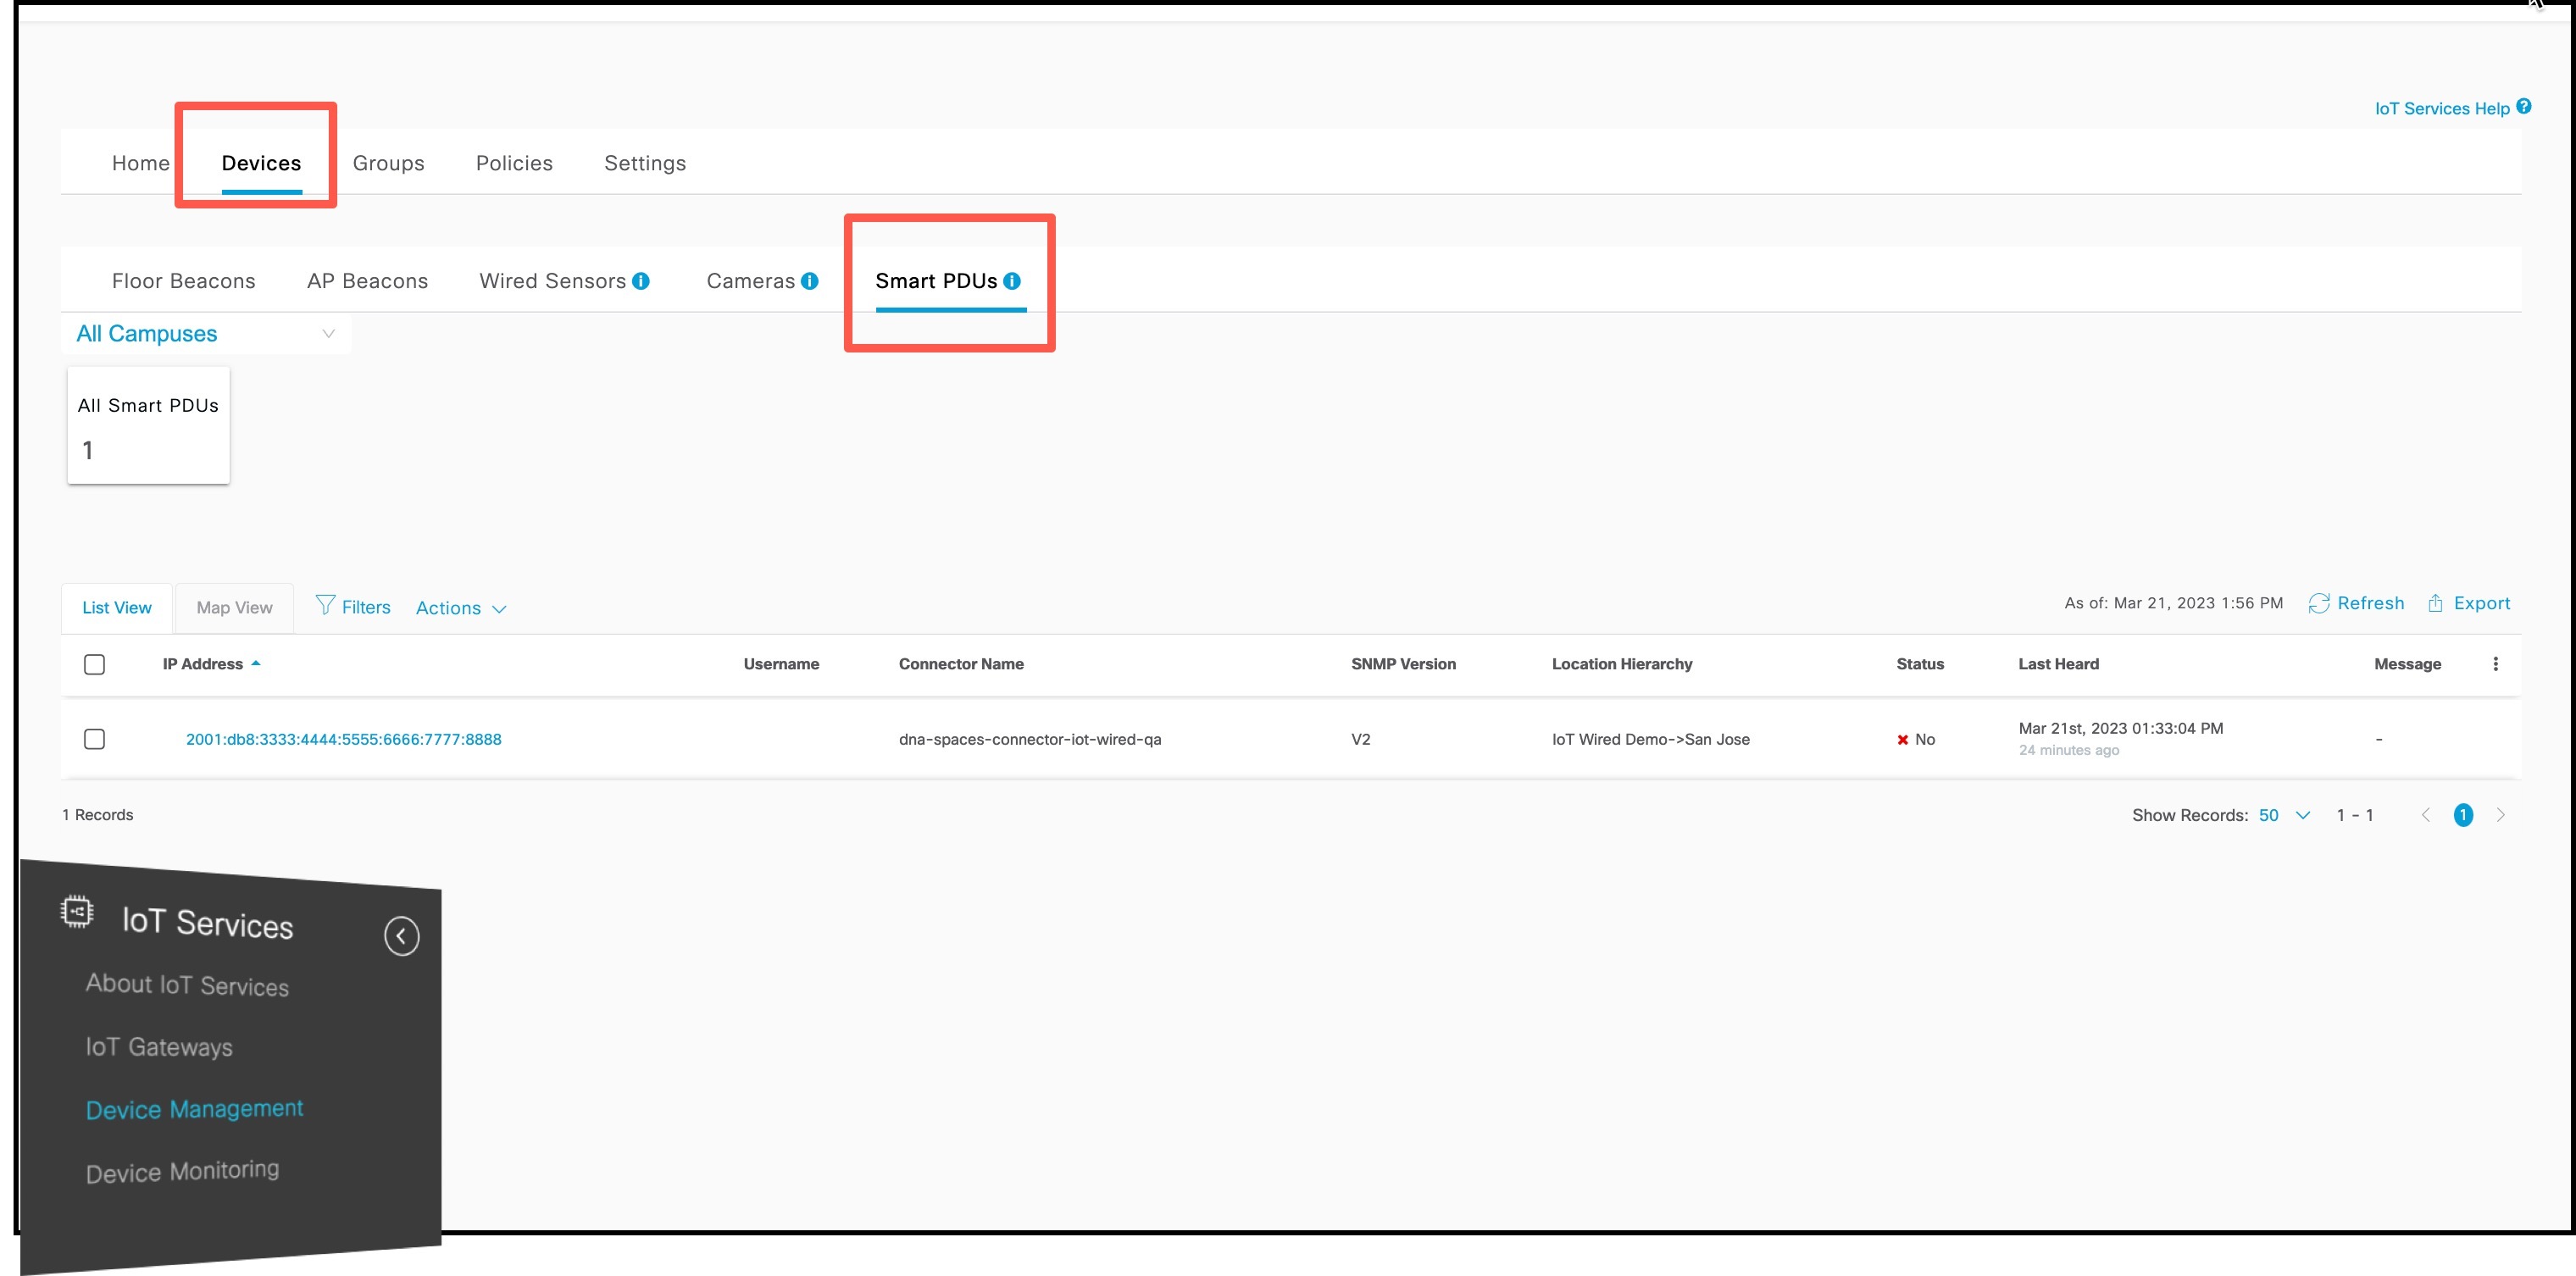Open the table column options three-dot menu
Viewport: 2576px width, 1276px height.
[2496, 664]
